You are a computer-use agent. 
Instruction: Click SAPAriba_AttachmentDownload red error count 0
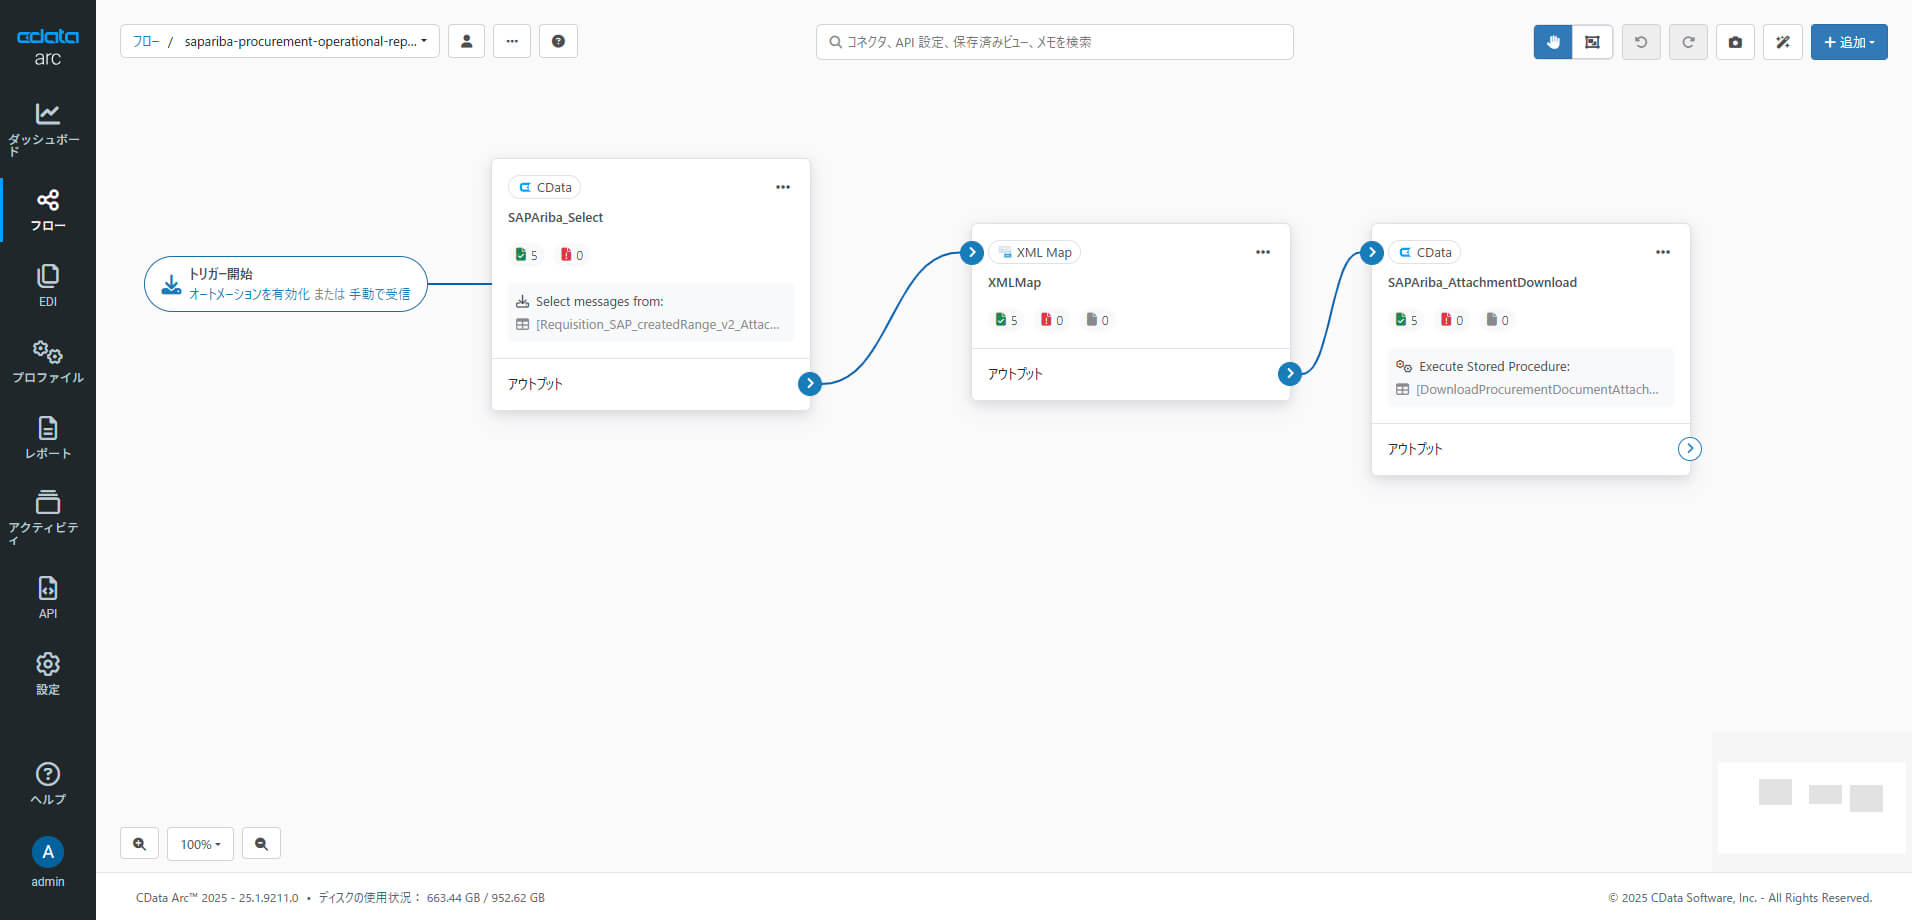point(1452,320)
